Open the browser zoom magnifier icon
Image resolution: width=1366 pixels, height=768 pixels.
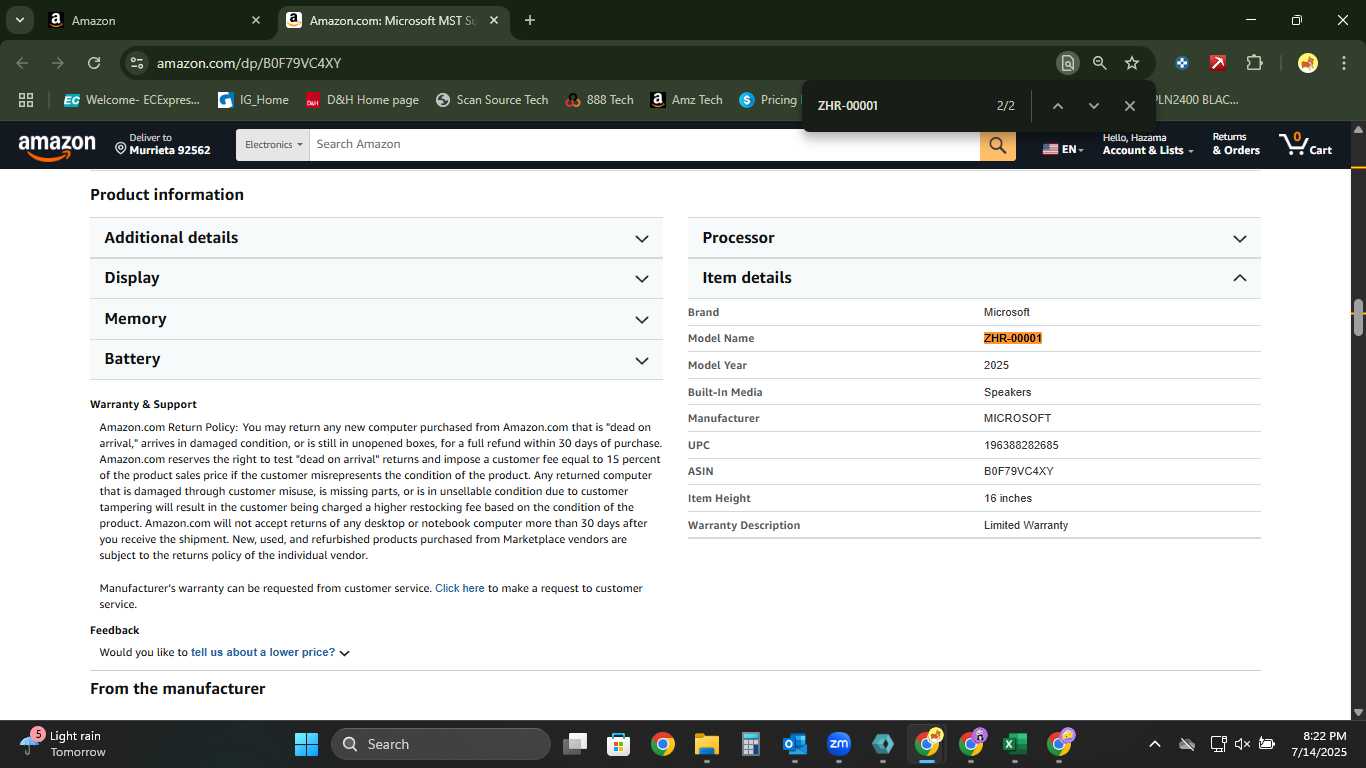(x=1100, y=63)
